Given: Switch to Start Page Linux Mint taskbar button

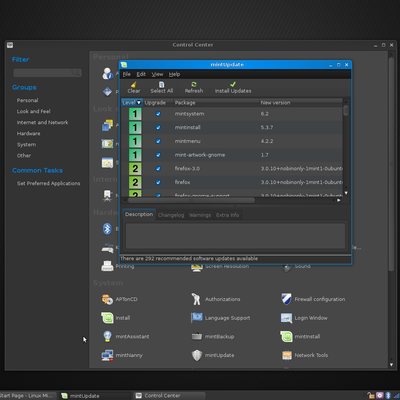Looking at the screenshot, I should click(28, 396).
